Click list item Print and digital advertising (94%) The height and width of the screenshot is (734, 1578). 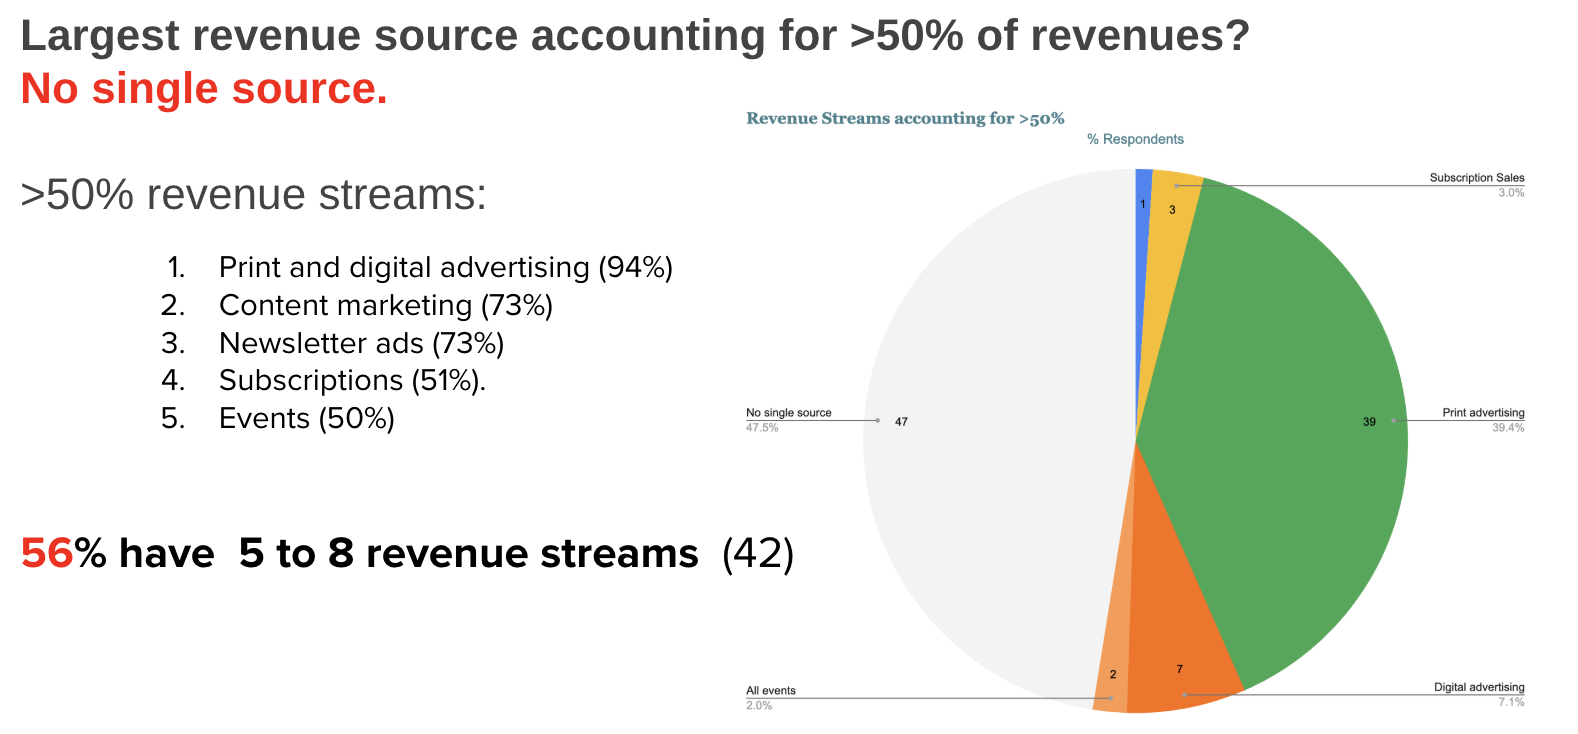pos(445,267)
